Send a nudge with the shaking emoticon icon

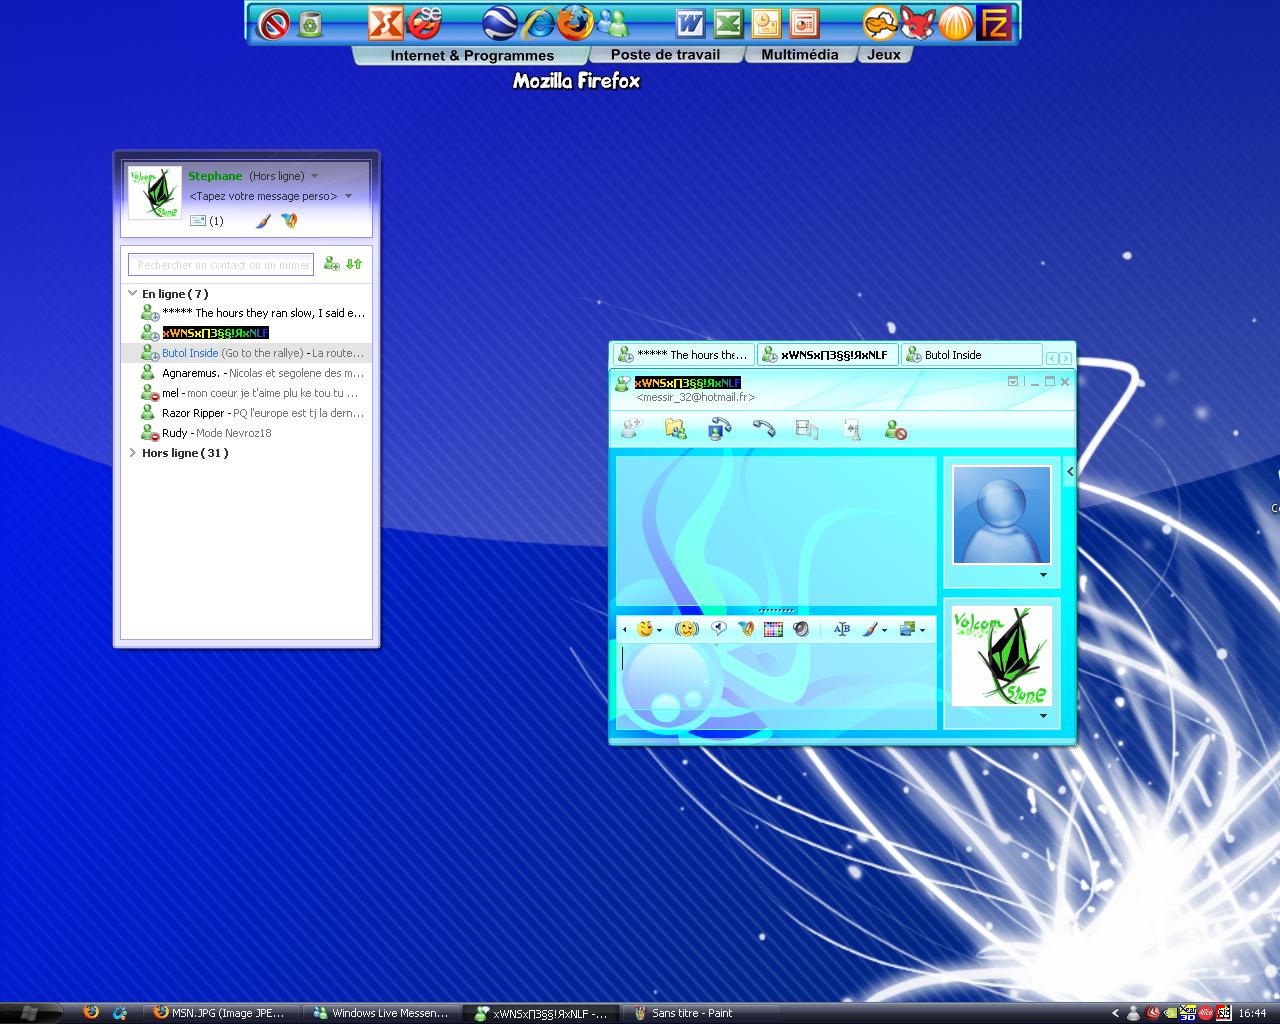[x=686, y=629]
